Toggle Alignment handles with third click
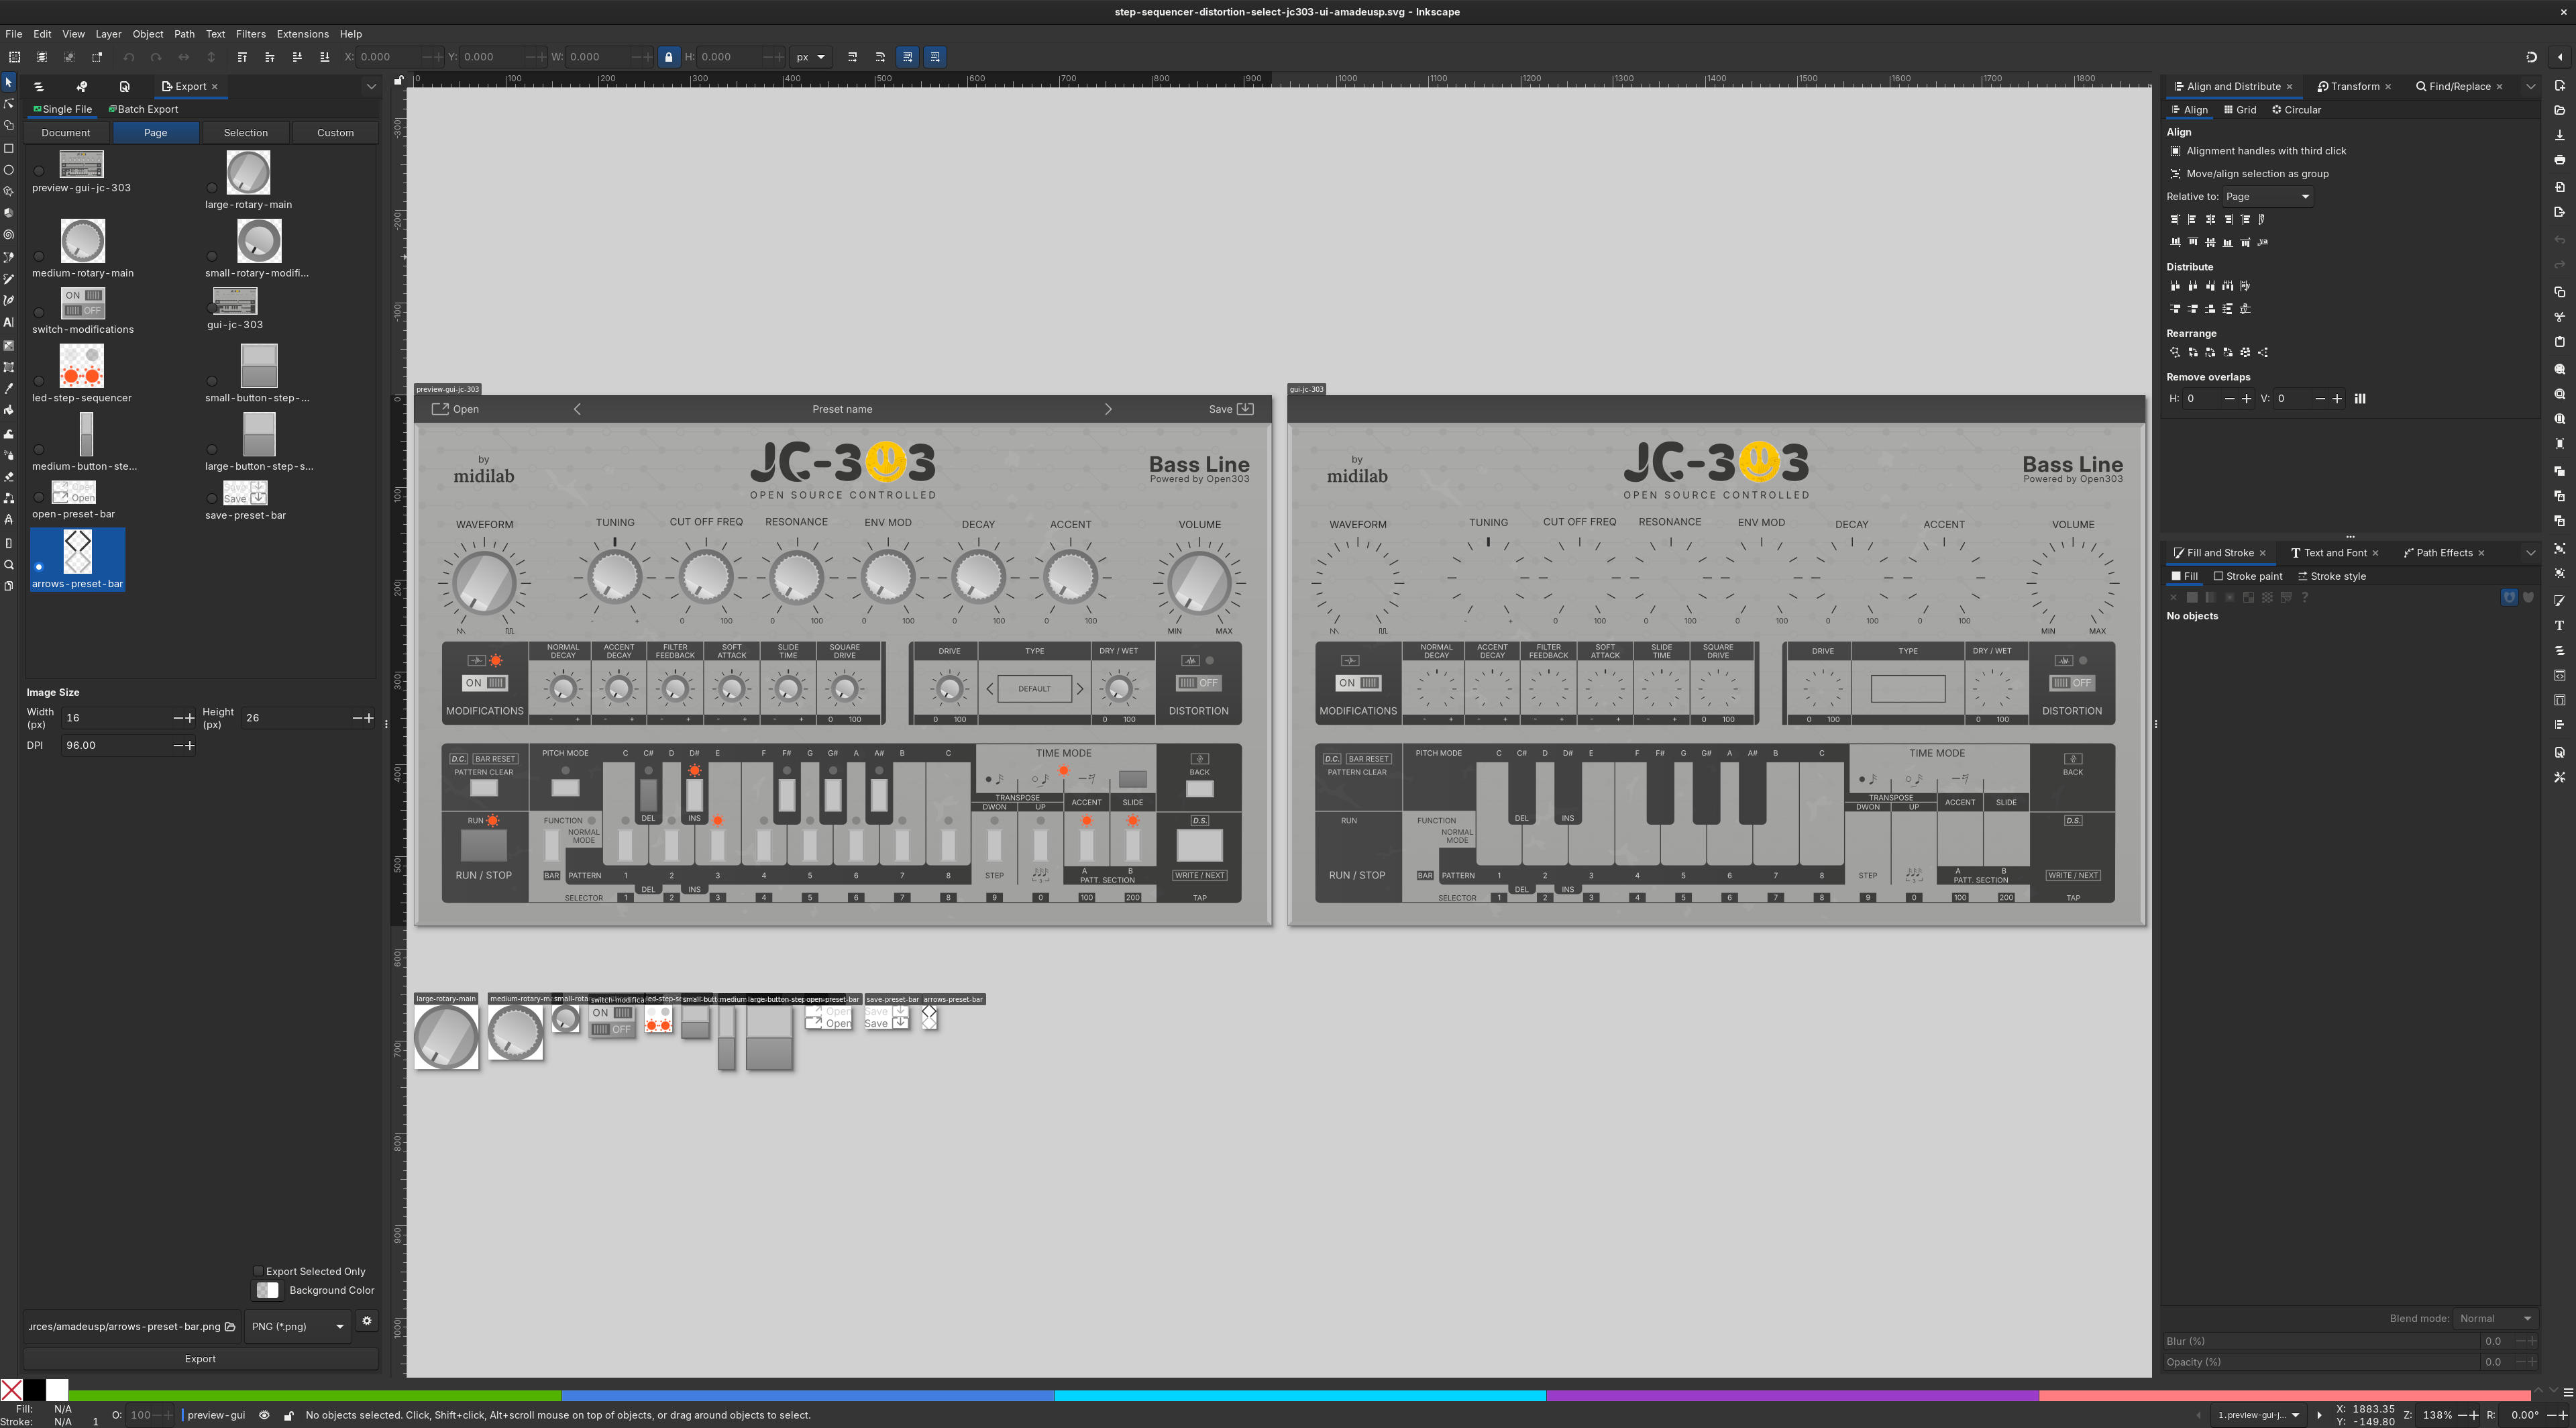This screenshot has height=1428, width=2576. (x=2176, y=150)
